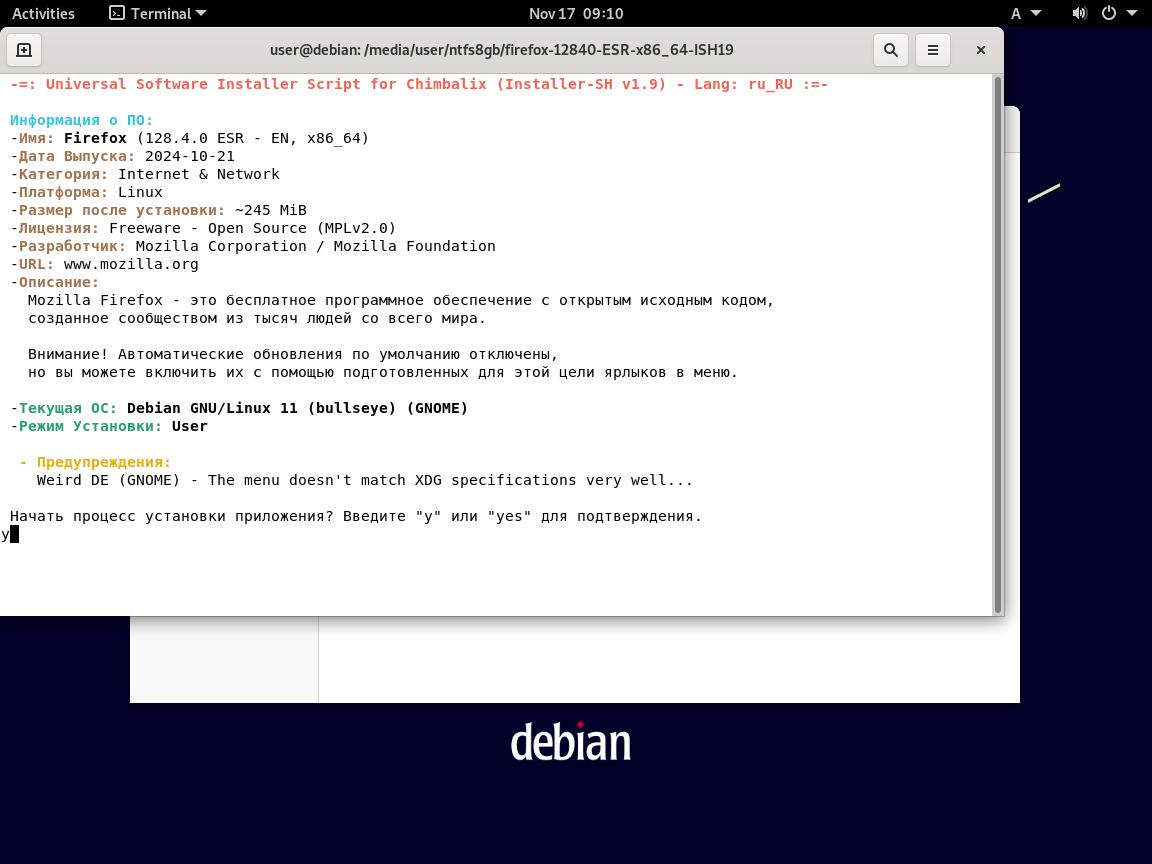Expand the system menu arrow
Screen dimensions: 1152x864
click(1131, 13)
